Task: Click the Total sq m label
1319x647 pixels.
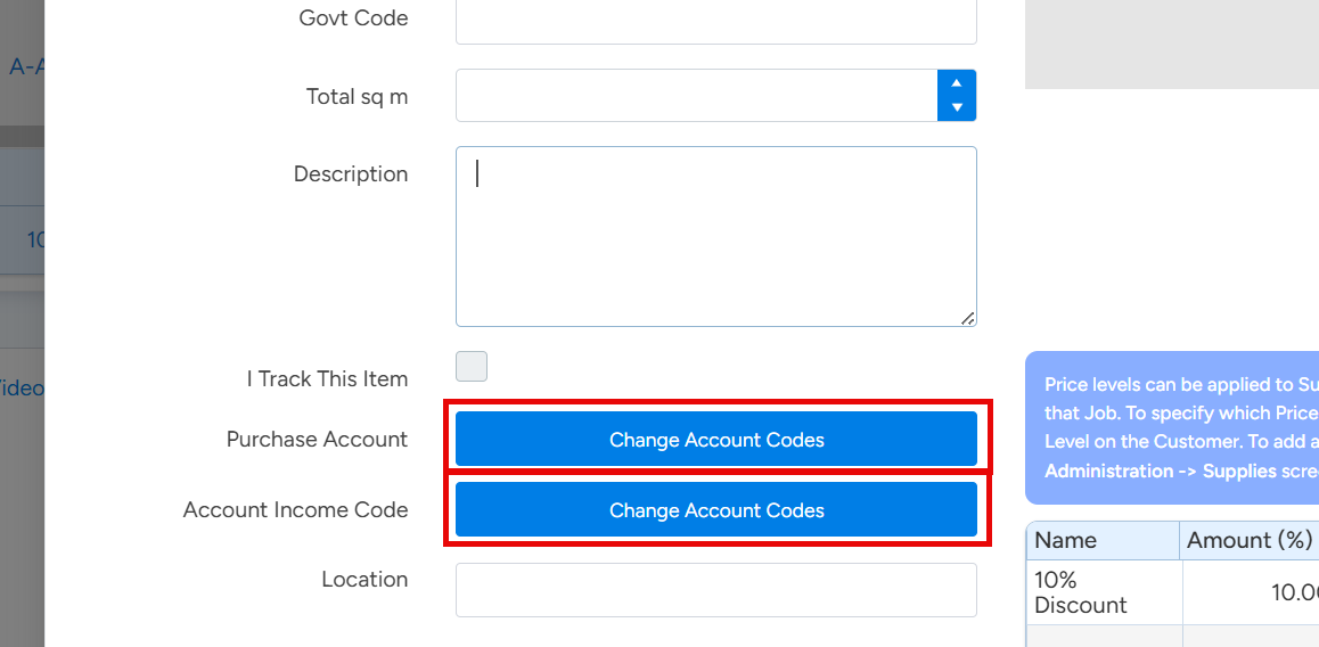Action: coord(357,97)
